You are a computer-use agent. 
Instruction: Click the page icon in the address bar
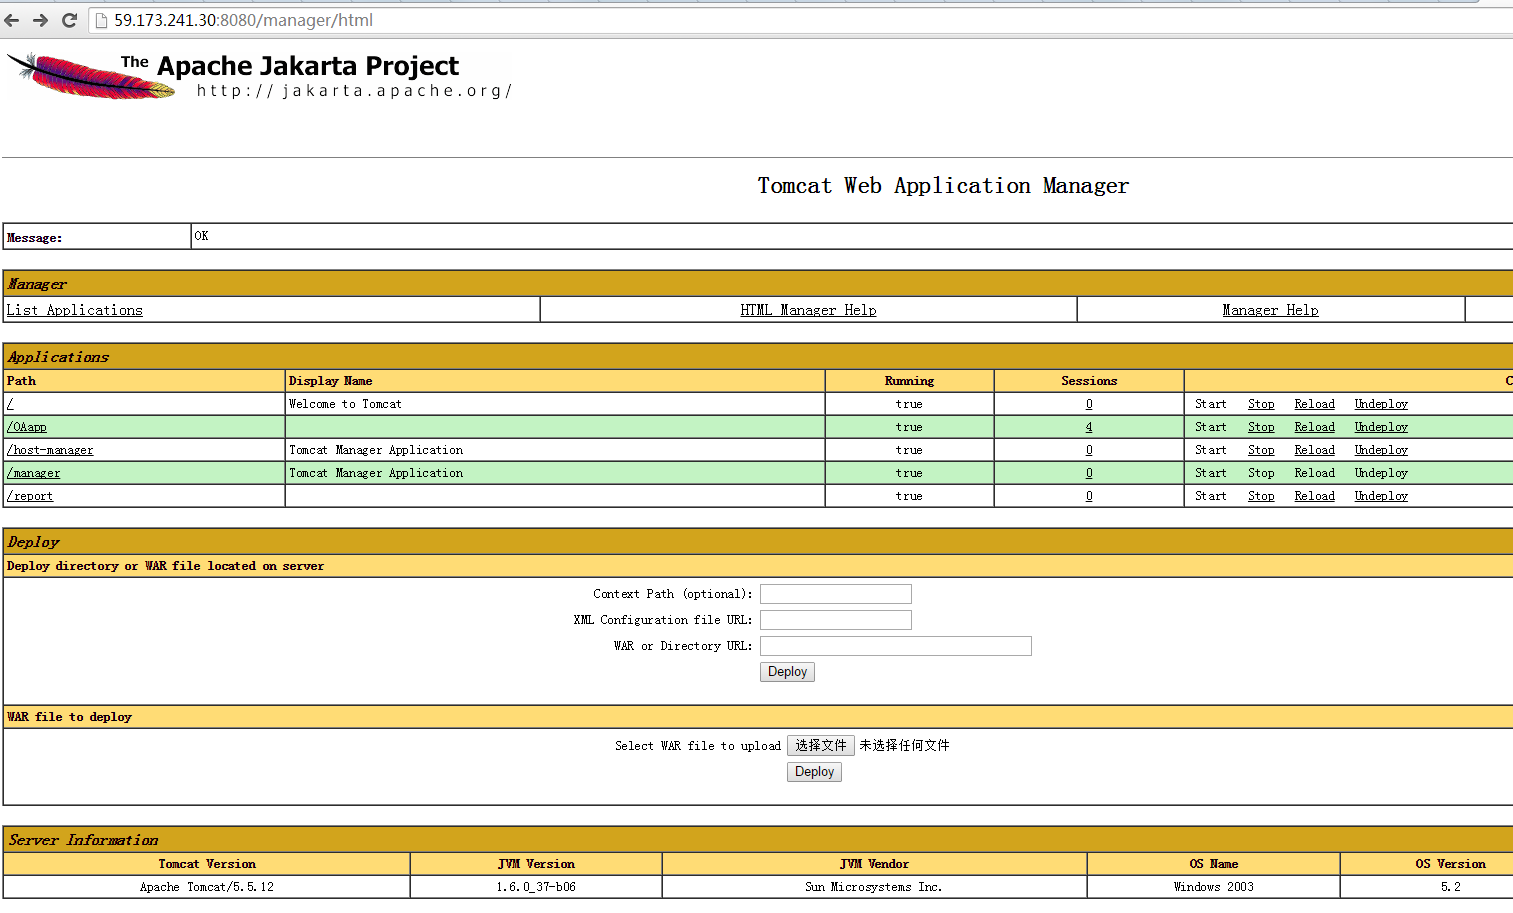tap(101, 20)
